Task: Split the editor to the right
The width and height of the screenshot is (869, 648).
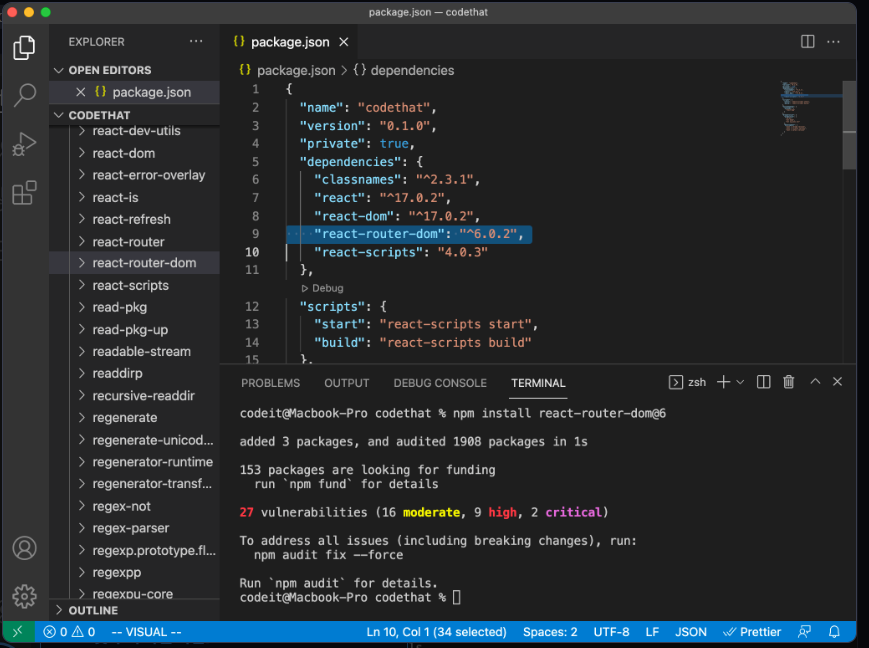Action: (807, 42)
